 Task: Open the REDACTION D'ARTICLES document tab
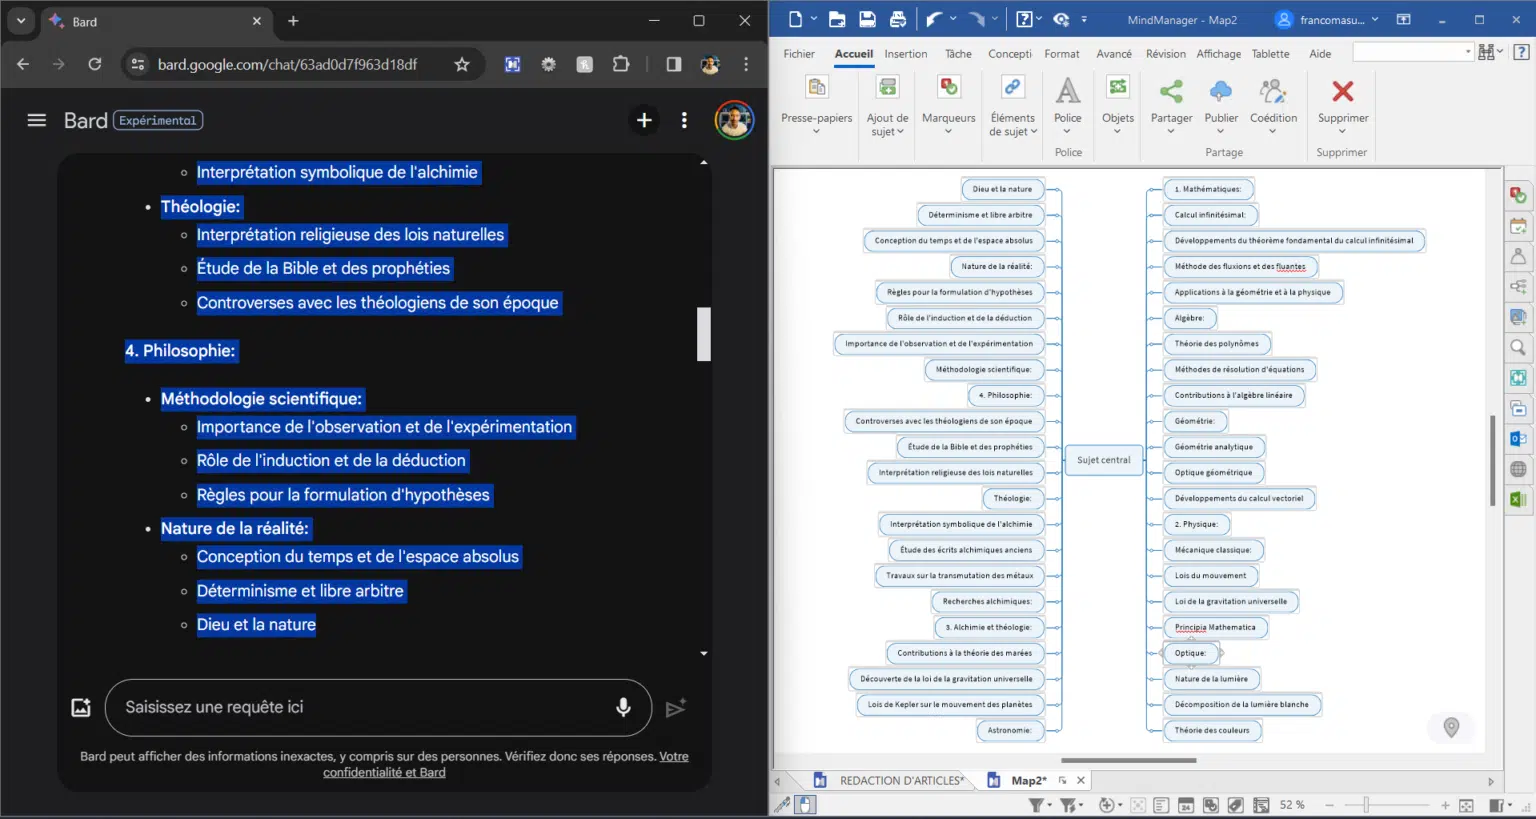[901, 780]
